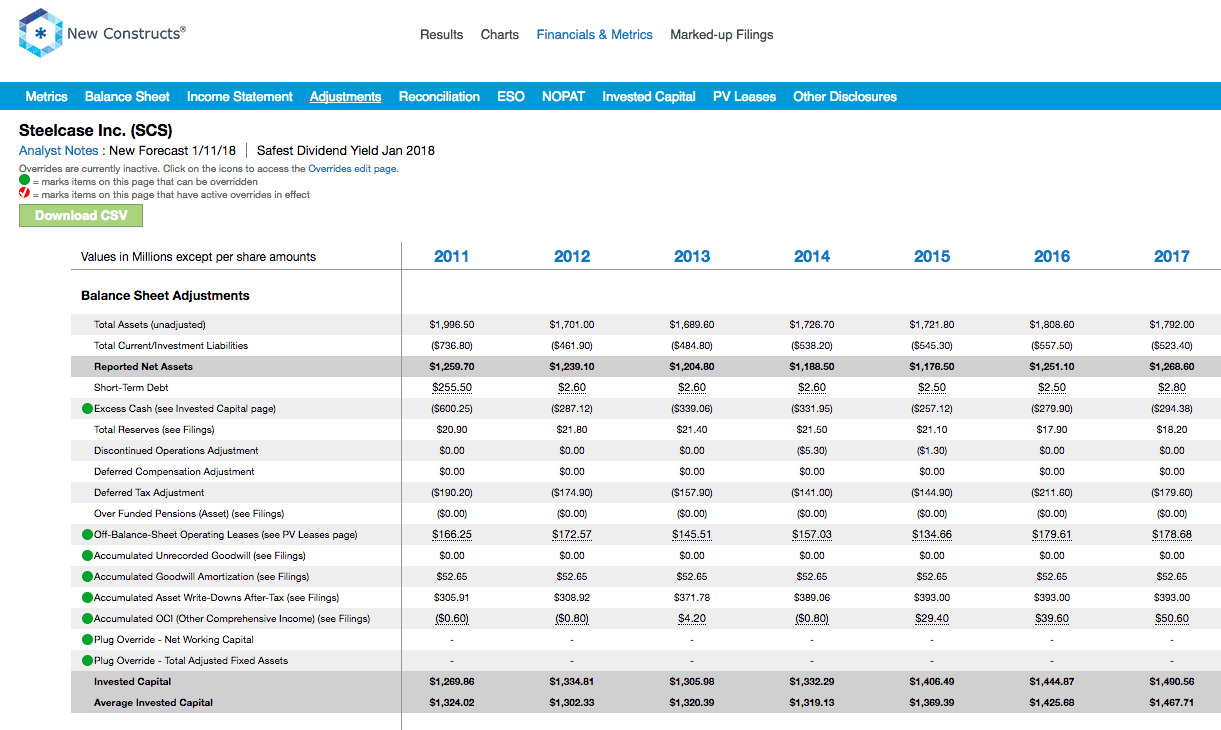Open the Other Disclosures tab
Viewport: 1221px width, 730px height.
845,96
